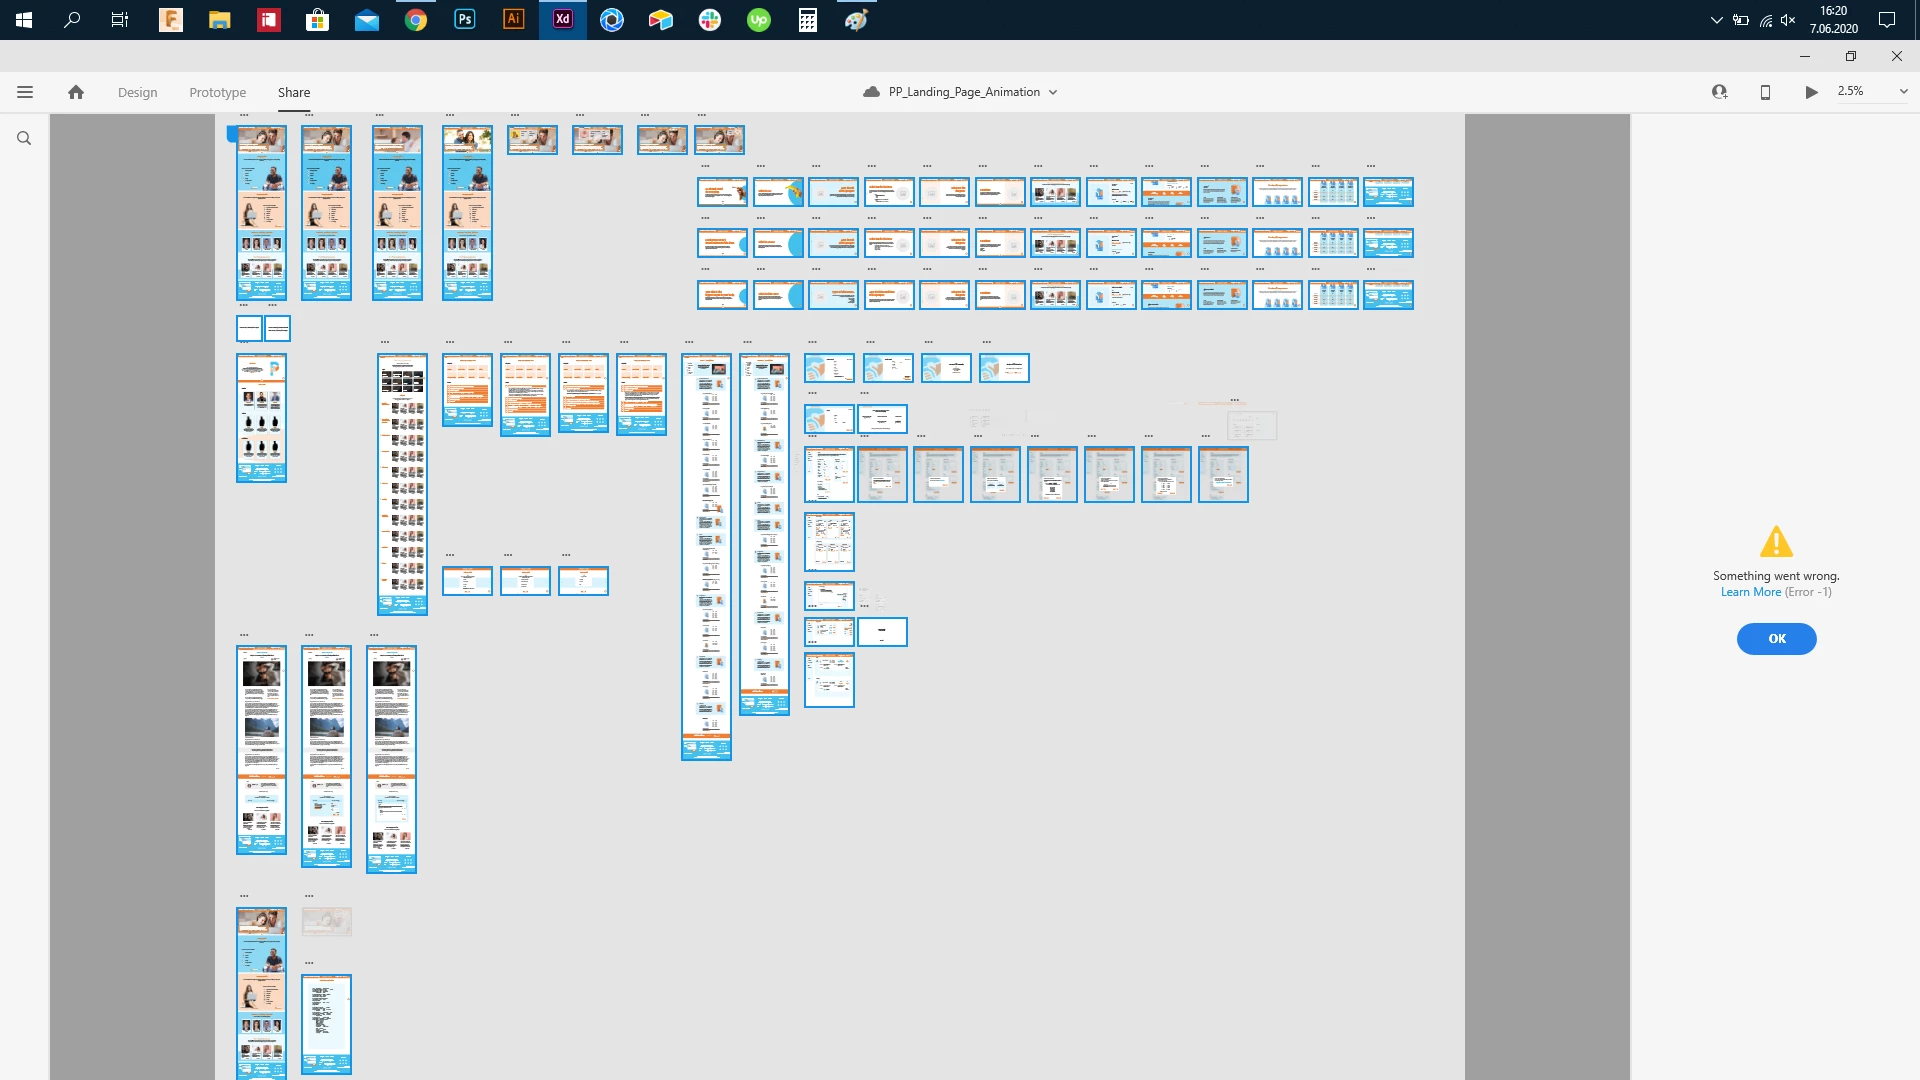Click the OK button in error panel
This screenshot has width=1920, height=1080.
[1776, 638]
